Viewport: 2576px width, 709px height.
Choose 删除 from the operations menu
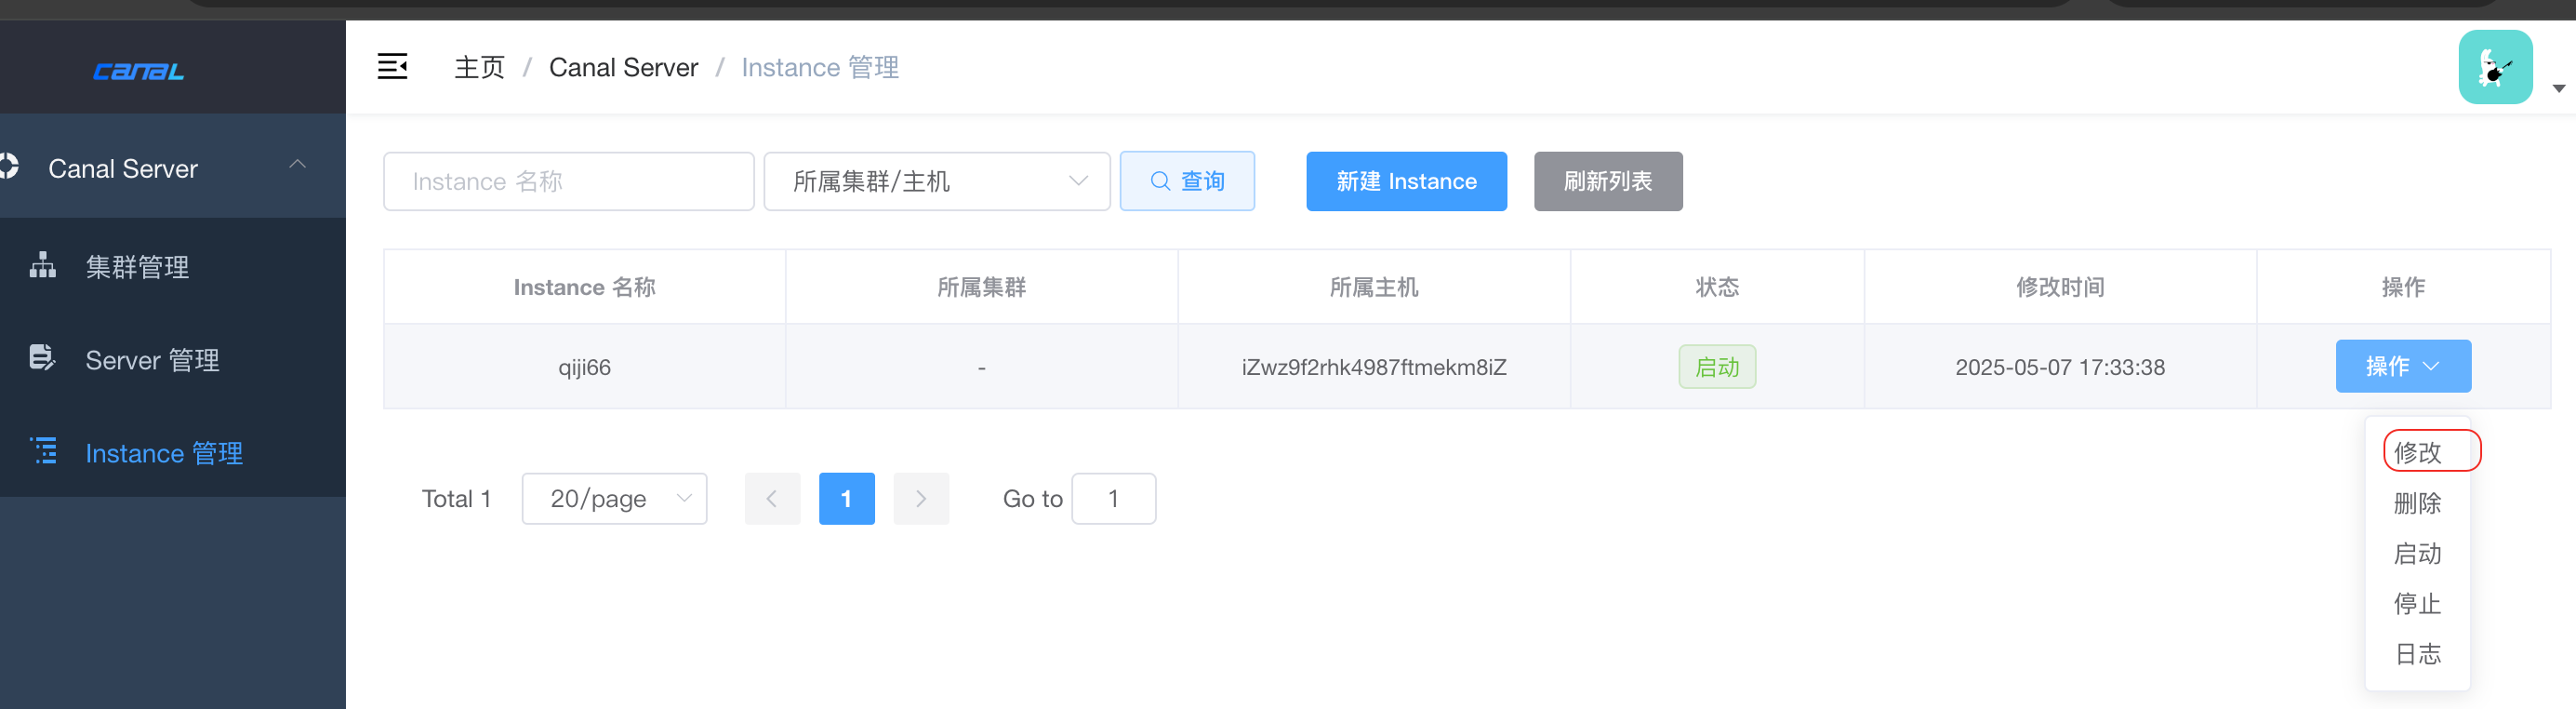(x=2418, y=503)
